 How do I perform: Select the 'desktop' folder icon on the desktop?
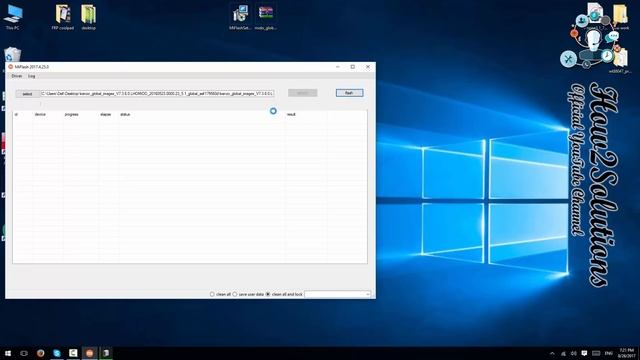point(89,16)
